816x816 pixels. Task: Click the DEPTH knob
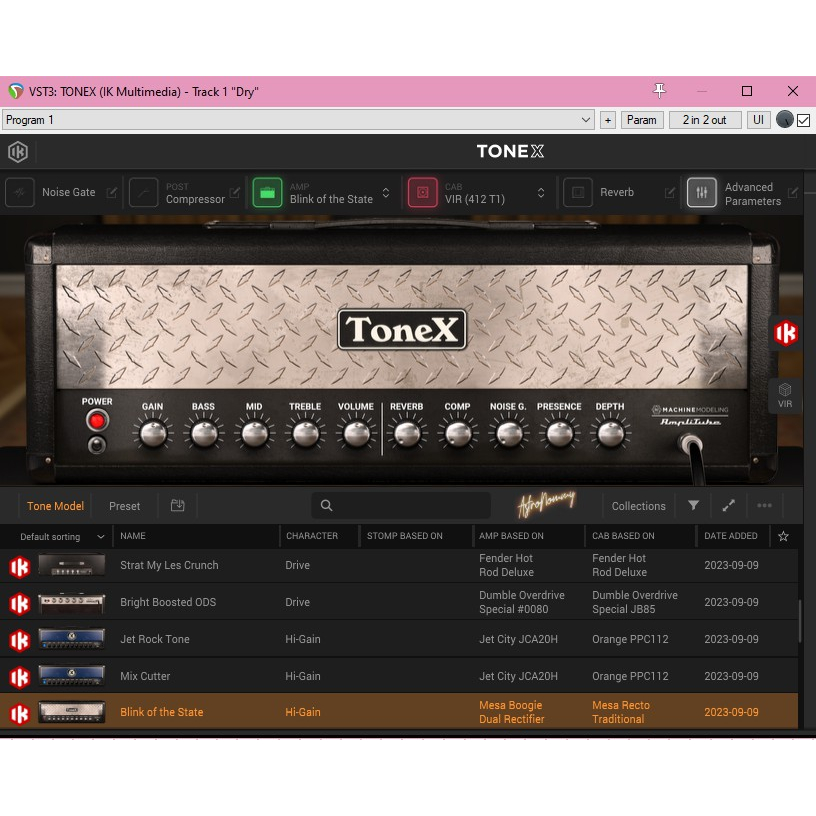[x=610, y=434]
